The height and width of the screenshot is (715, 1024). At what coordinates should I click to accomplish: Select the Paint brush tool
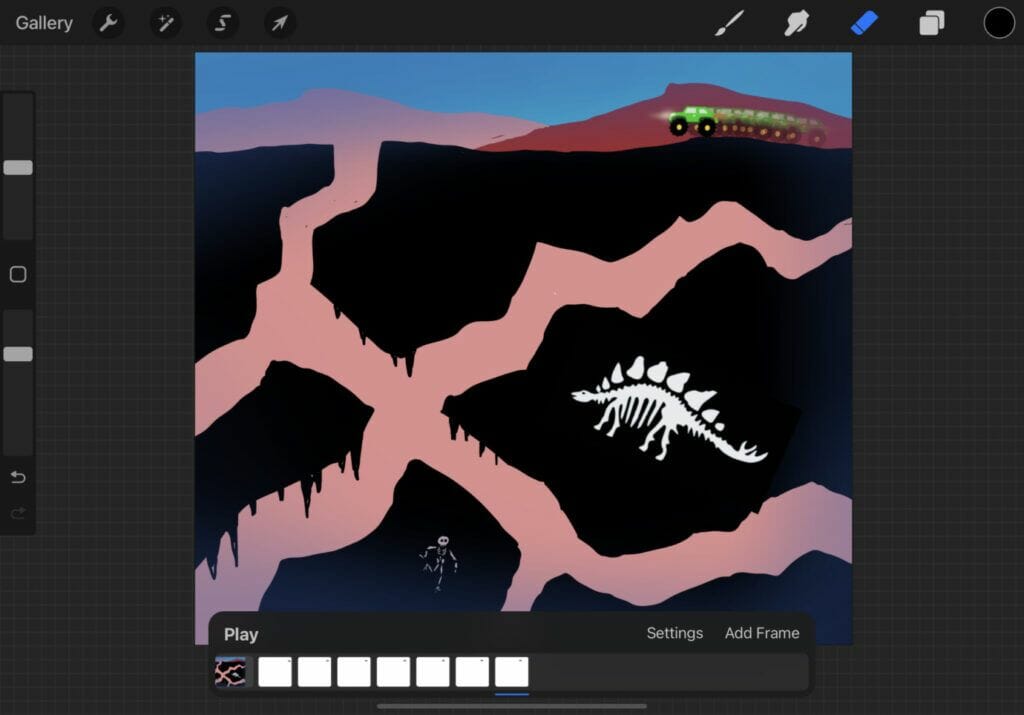(729, 24)
